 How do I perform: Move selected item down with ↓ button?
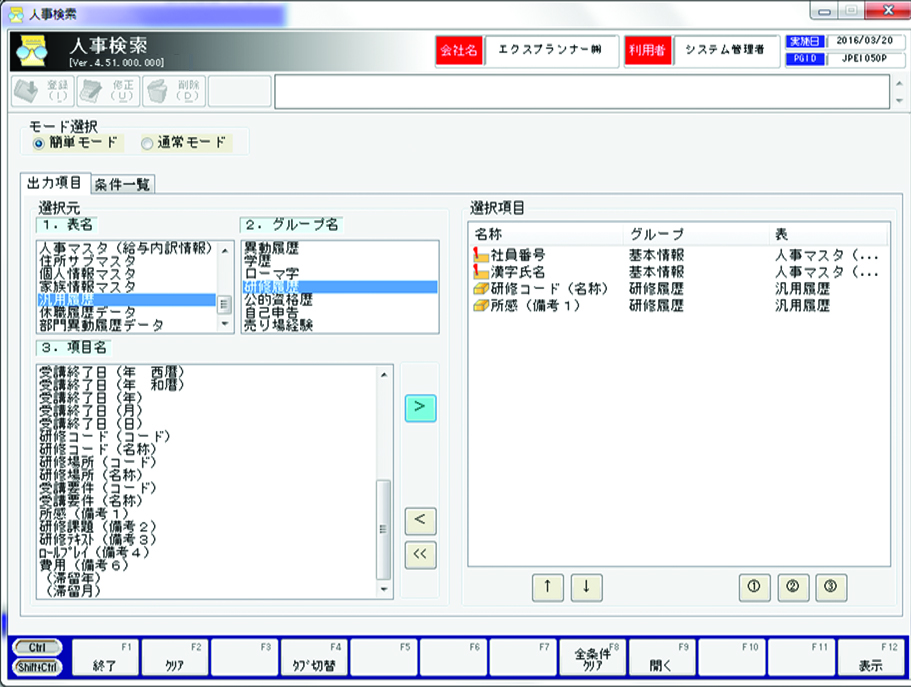coord(587,588)
